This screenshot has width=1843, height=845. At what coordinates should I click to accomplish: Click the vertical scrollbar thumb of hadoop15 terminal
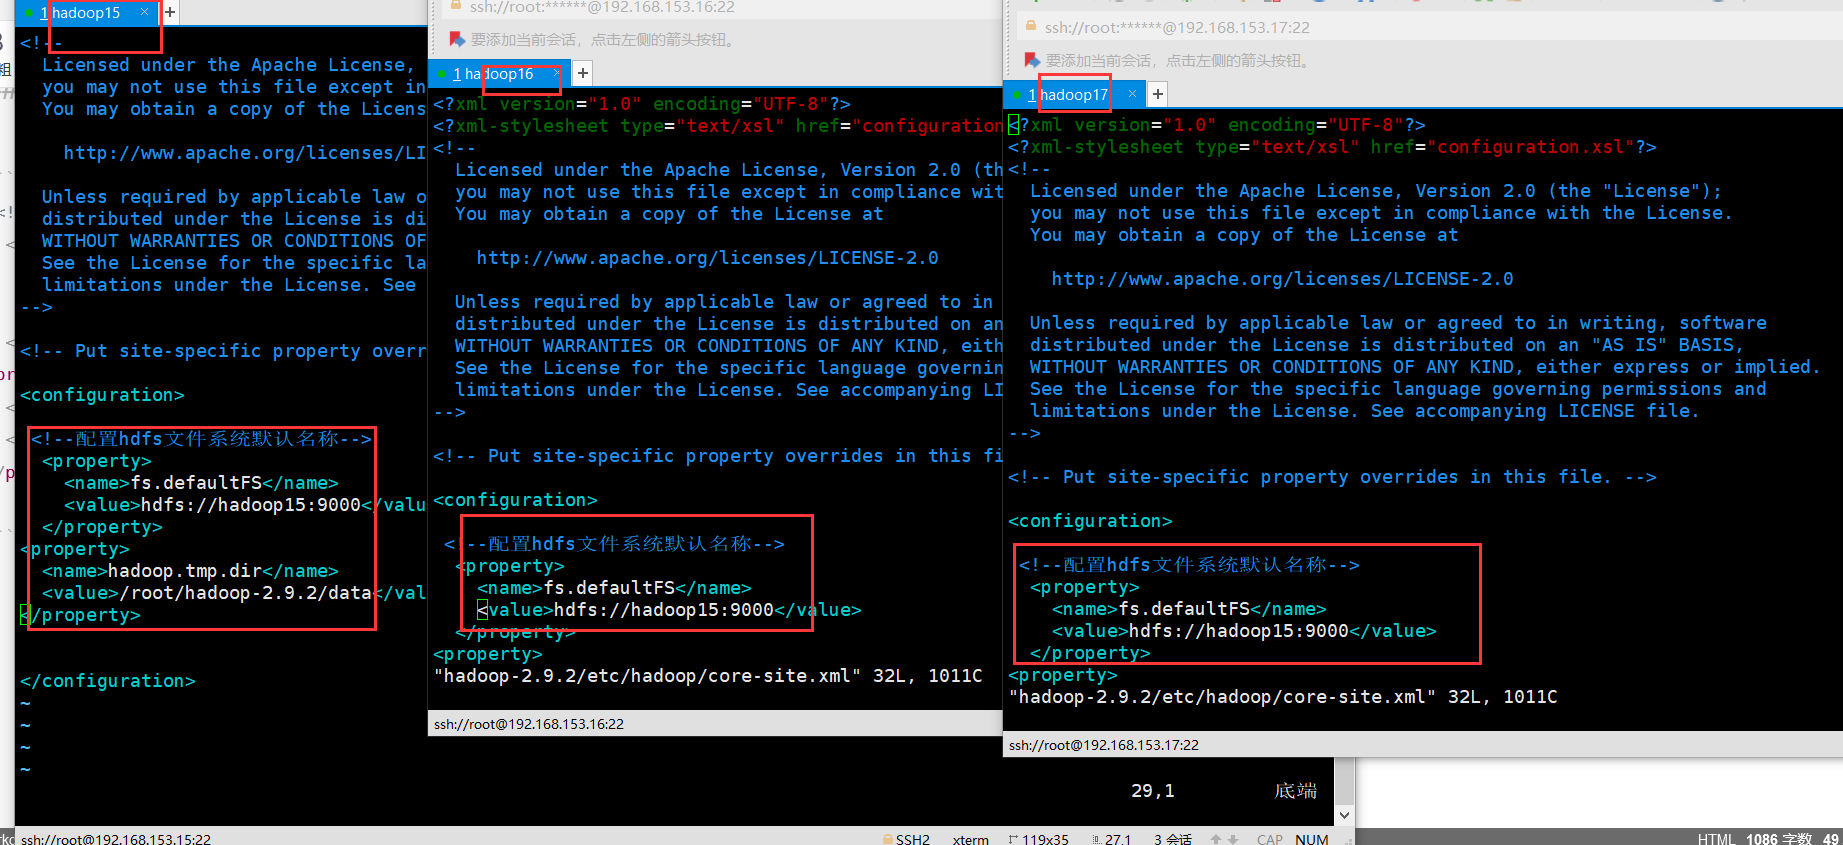click(1345, 781)
